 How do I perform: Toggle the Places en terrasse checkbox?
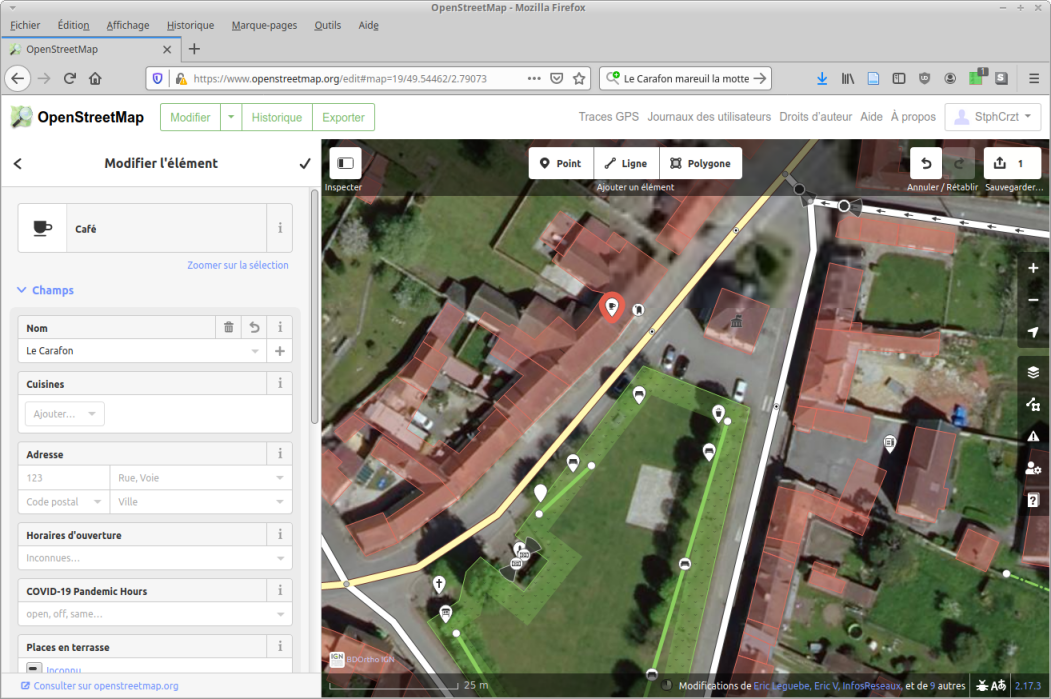pyautogui.click(x=33, y=668)
